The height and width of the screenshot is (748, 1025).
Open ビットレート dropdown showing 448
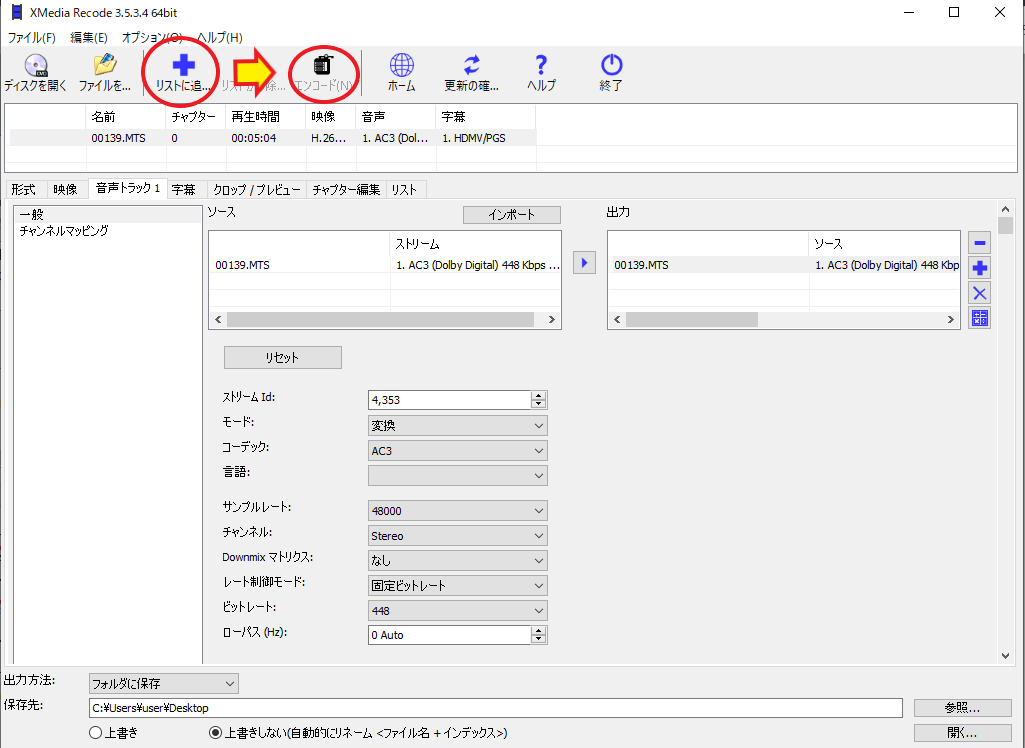click(458, 611)
